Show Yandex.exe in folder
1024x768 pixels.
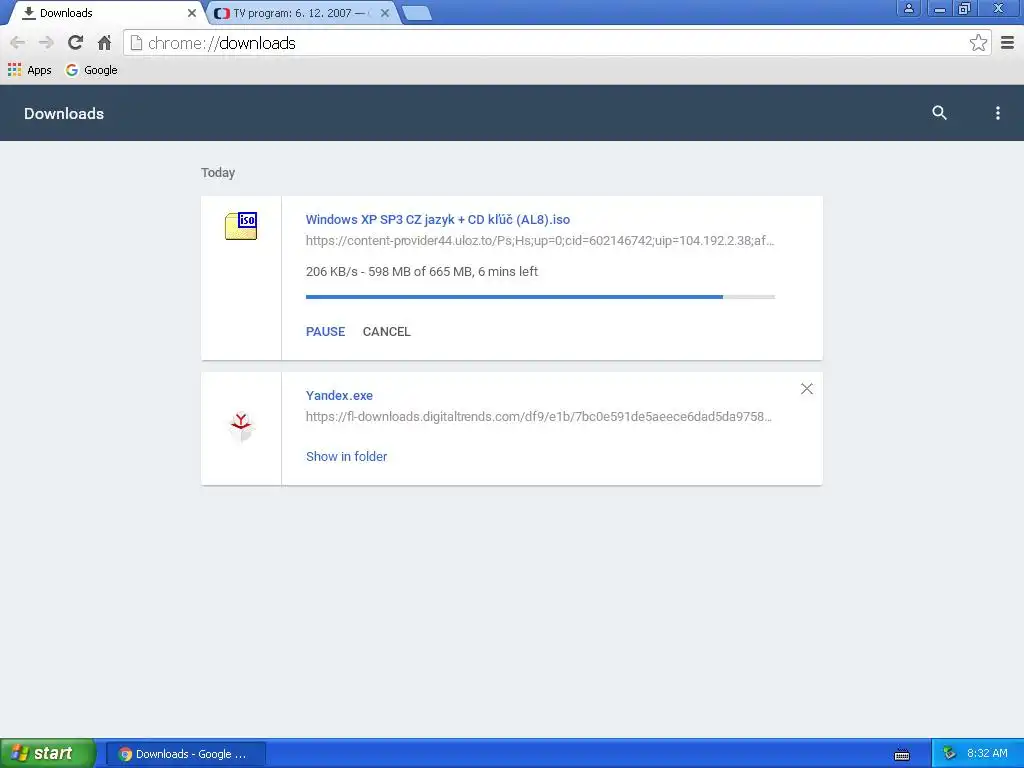point(346,456)
